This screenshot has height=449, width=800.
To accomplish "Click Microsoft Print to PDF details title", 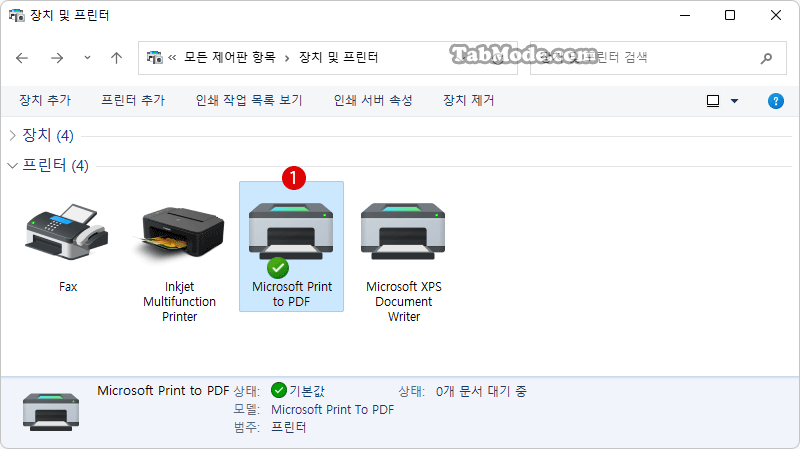I will pos(163,391).
